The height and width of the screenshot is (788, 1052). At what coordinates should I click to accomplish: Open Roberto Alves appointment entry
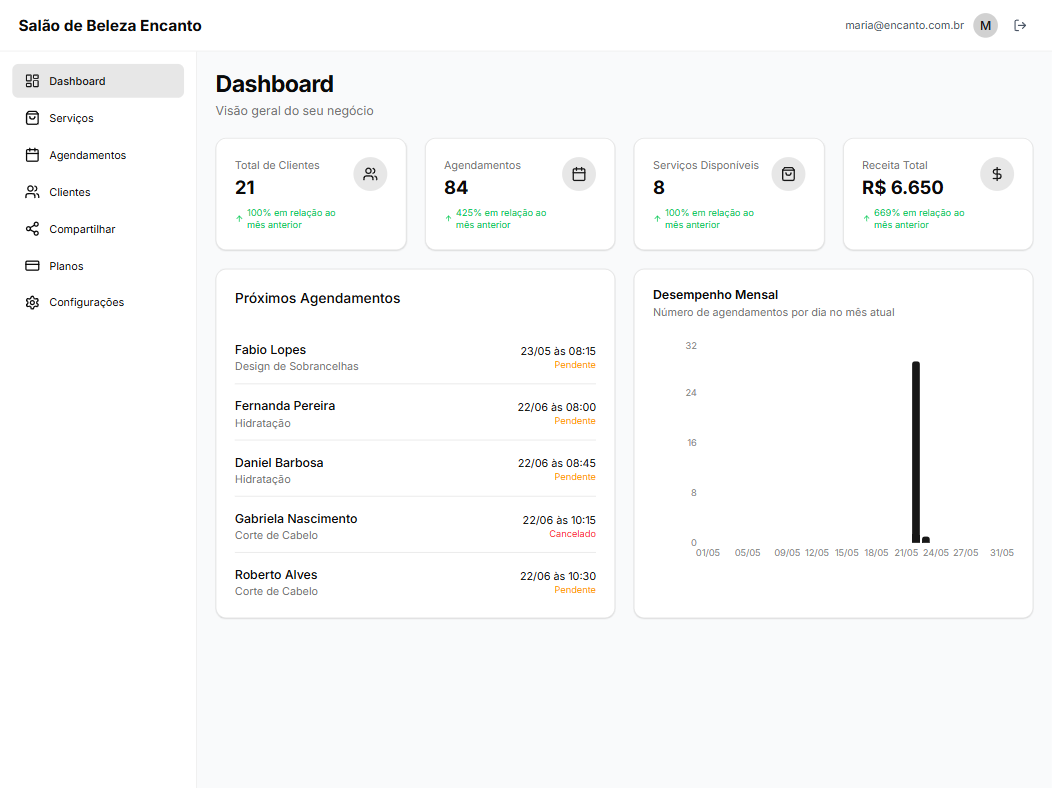pyautogui.click(x=415, y=582)
